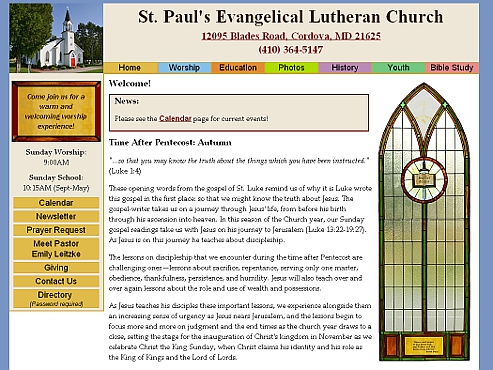The width and height of the screenshot is (493, 370).
Task: Open Meet Pastor Emily Leitzke page
Action: point(56,249)
